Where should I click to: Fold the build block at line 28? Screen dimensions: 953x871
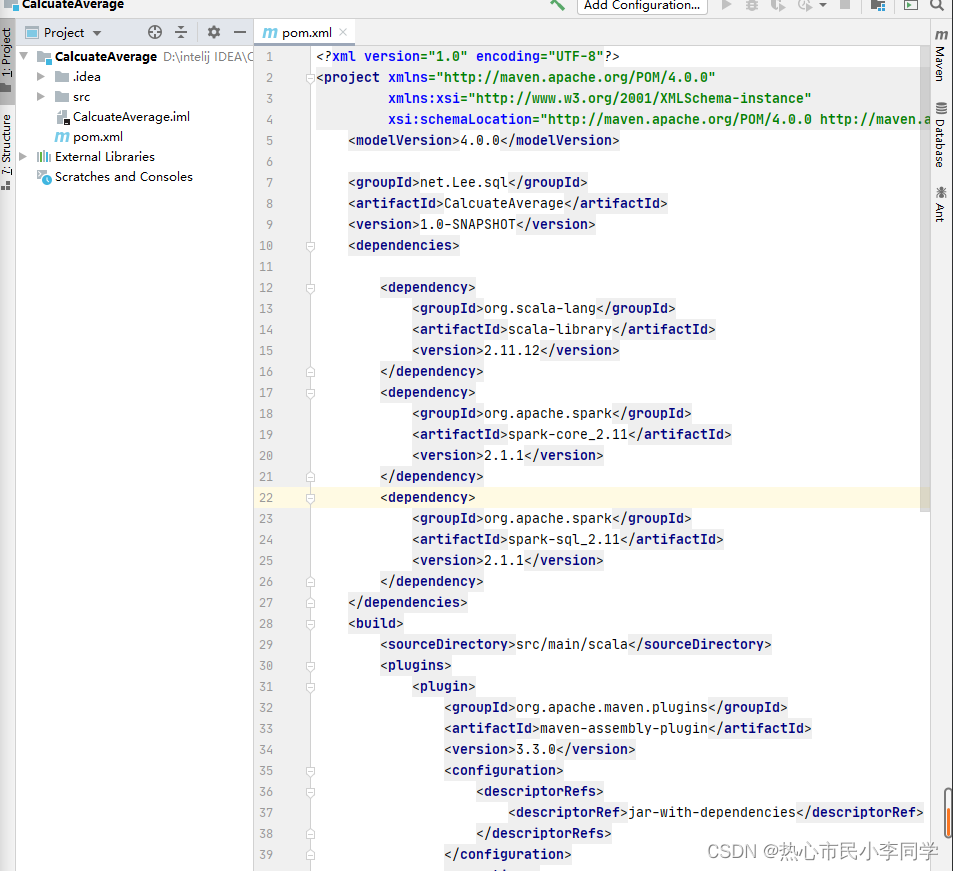pos(311,624)
